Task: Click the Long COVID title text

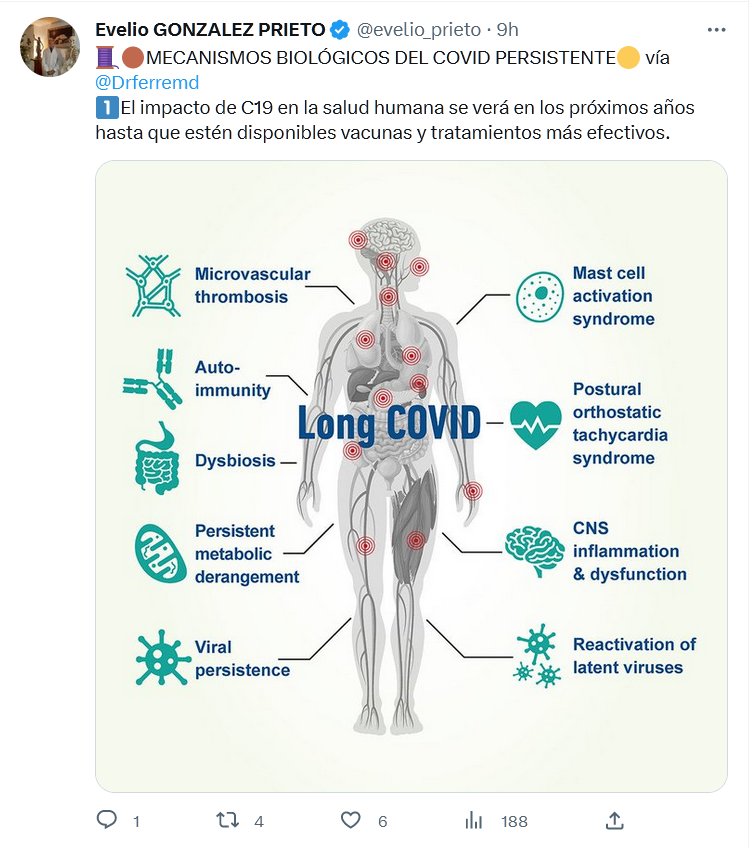Action: click(390, 424)
